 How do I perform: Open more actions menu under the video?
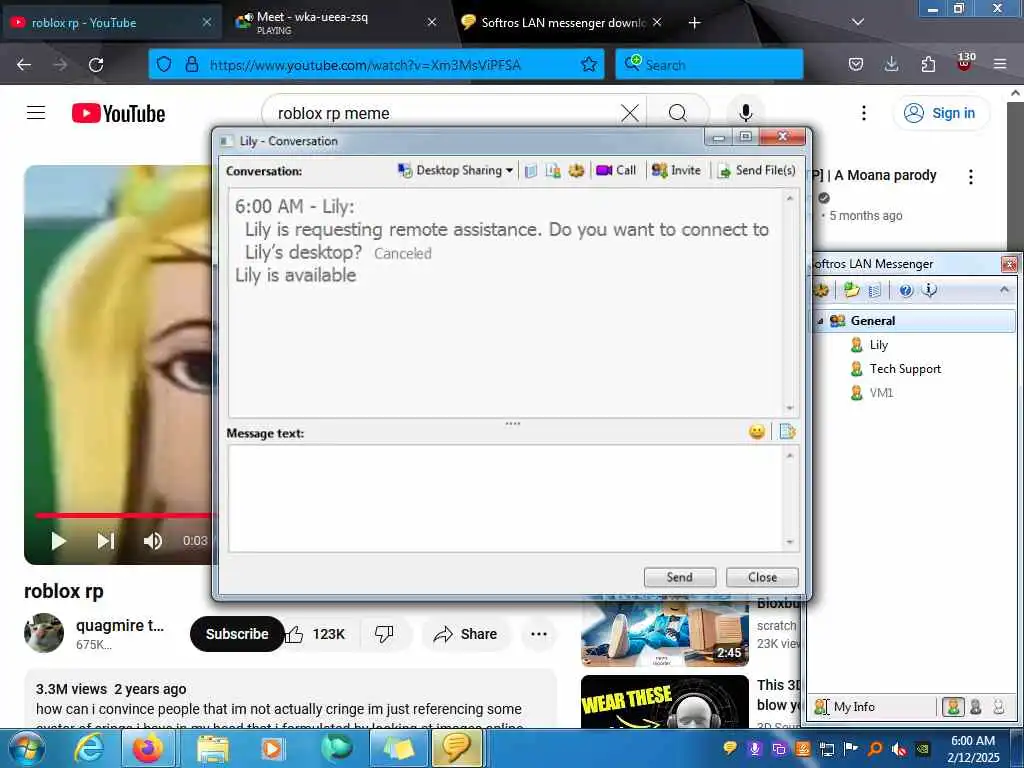coord(539,634)
